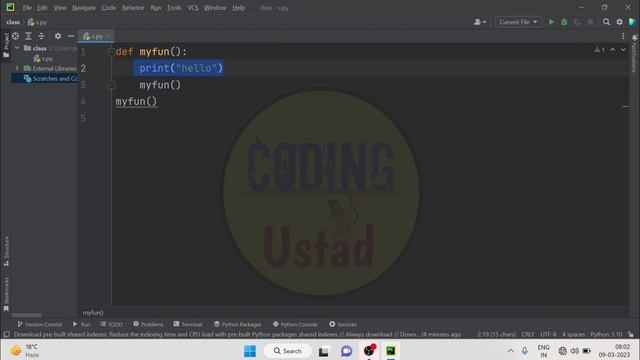This screenshot has width=640, height=360.
Task: Switch to the s.py editor tab
Action: (x=96, y=36)
